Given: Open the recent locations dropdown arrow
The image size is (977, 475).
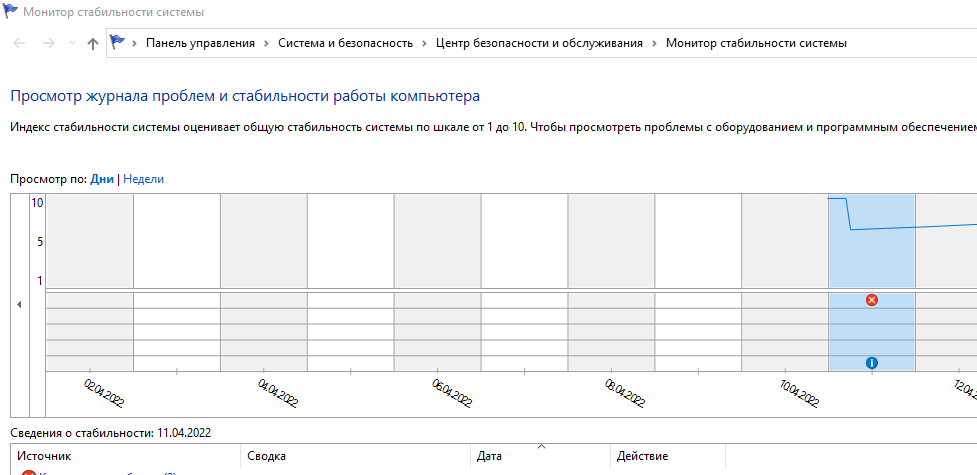Looking at the screenshot, I should click(x=71, y=43).
